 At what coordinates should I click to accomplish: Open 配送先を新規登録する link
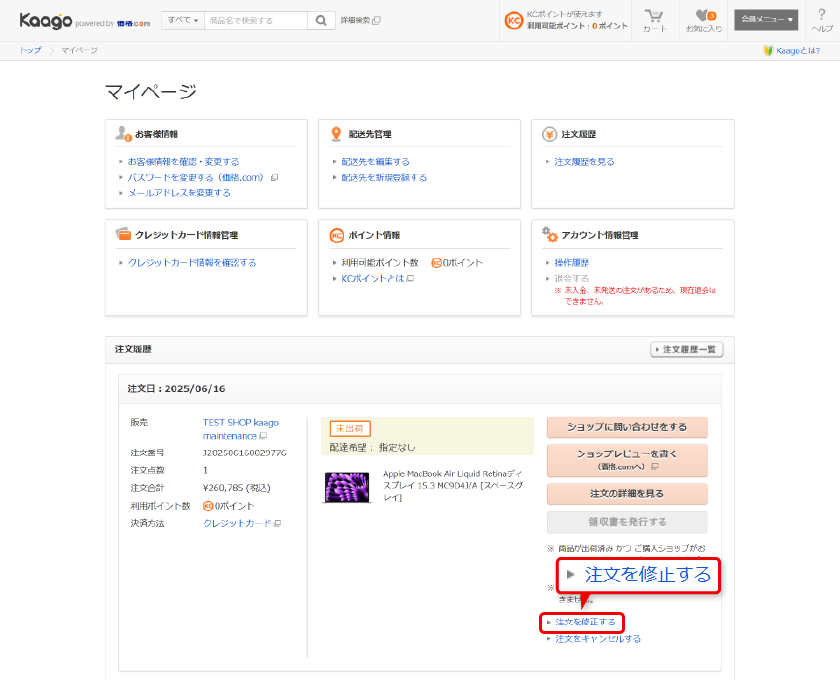(x=384, y=177)
